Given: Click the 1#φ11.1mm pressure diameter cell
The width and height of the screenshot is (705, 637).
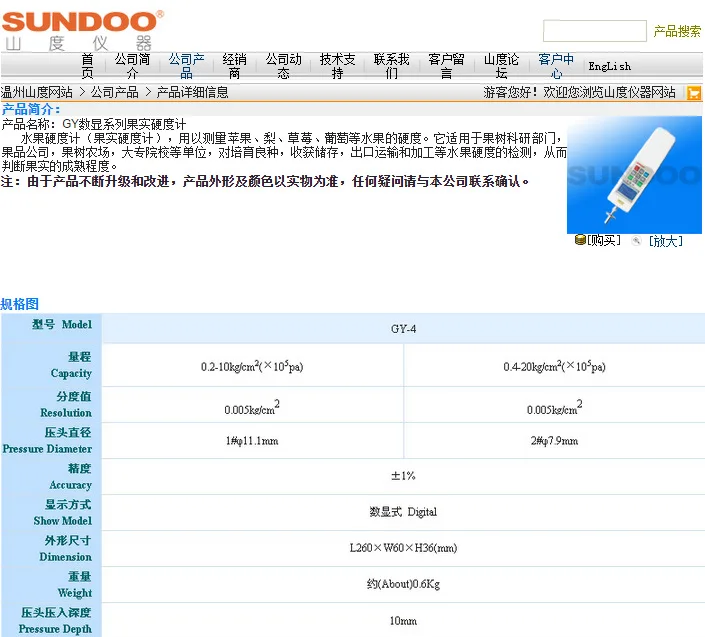Looking at the screenshot, I should coord(252,441).
